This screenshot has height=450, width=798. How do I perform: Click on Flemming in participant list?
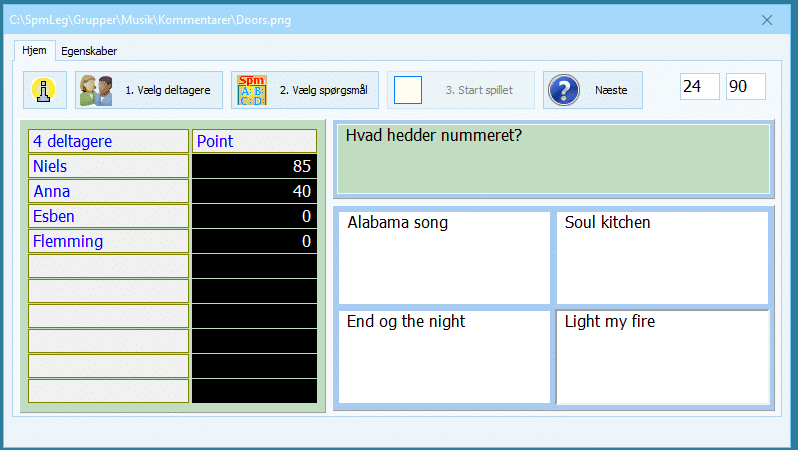coord(108,241)
